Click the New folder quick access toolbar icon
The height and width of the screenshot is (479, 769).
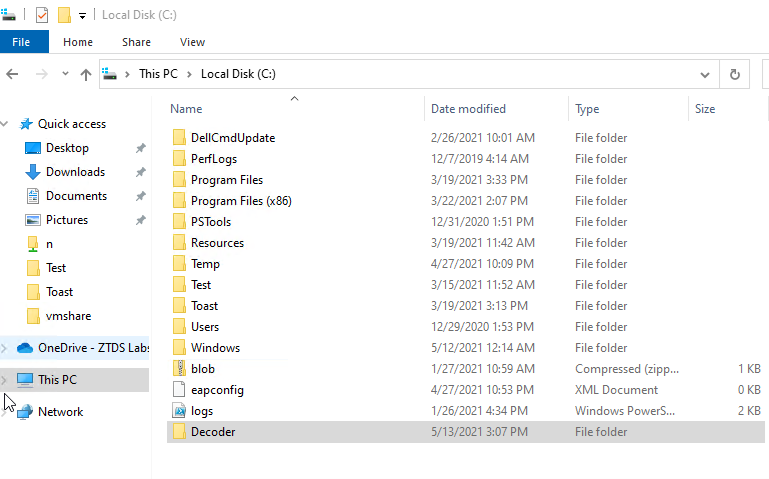point(64,15)
